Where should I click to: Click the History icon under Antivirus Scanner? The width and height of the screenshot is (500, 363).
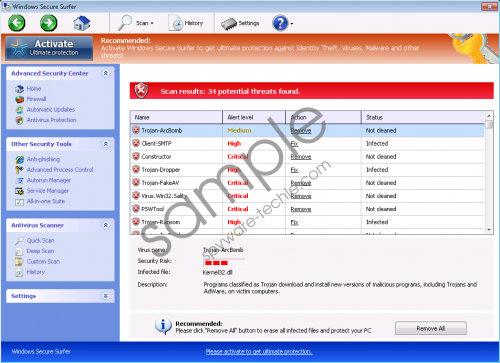[x=20, y=272]
